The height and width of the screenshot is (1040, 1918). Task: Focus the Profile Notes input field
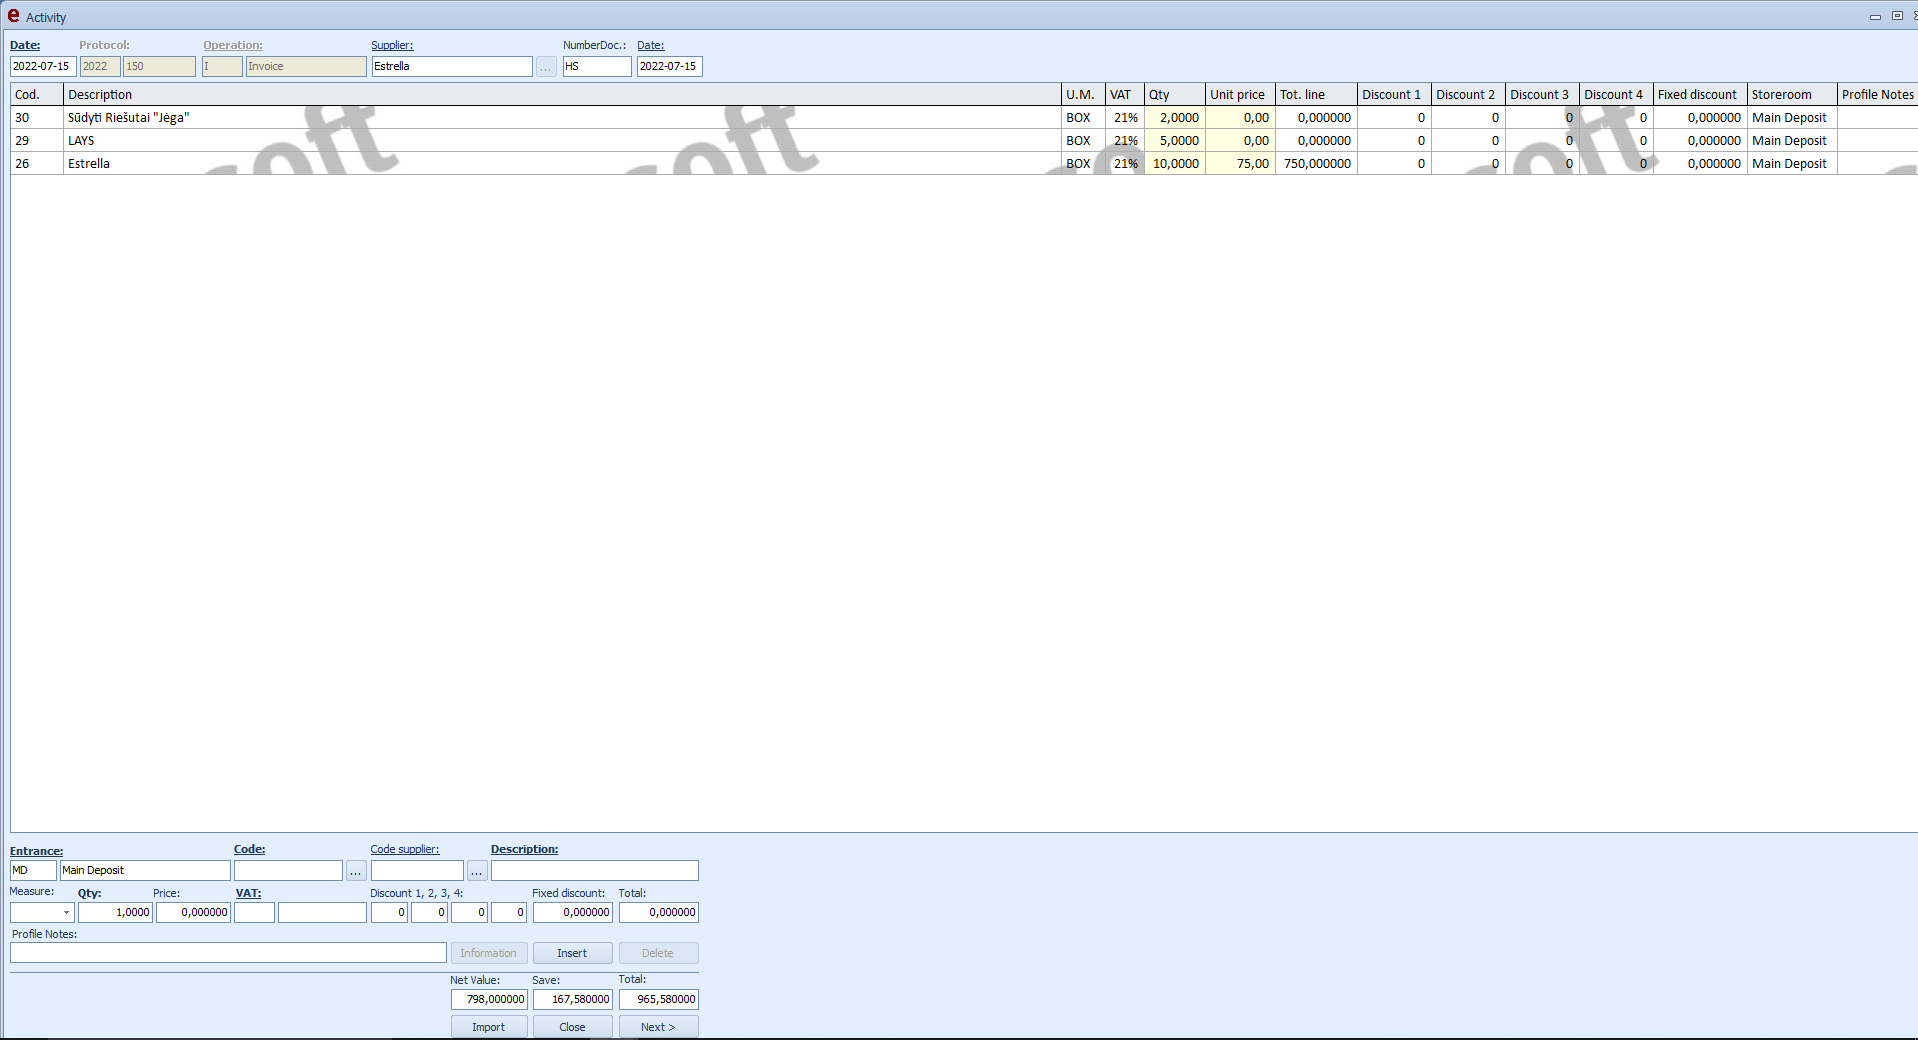(228, 953)
